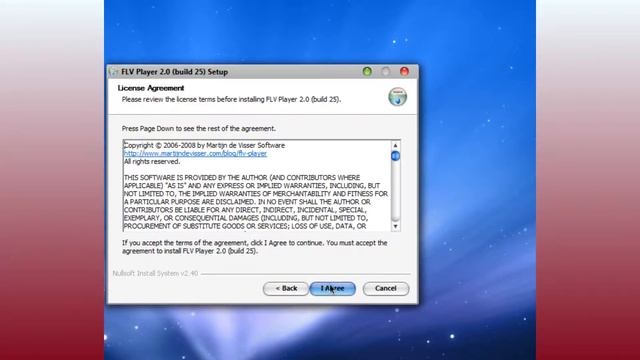Click the green minimize button in title bar

367,72
